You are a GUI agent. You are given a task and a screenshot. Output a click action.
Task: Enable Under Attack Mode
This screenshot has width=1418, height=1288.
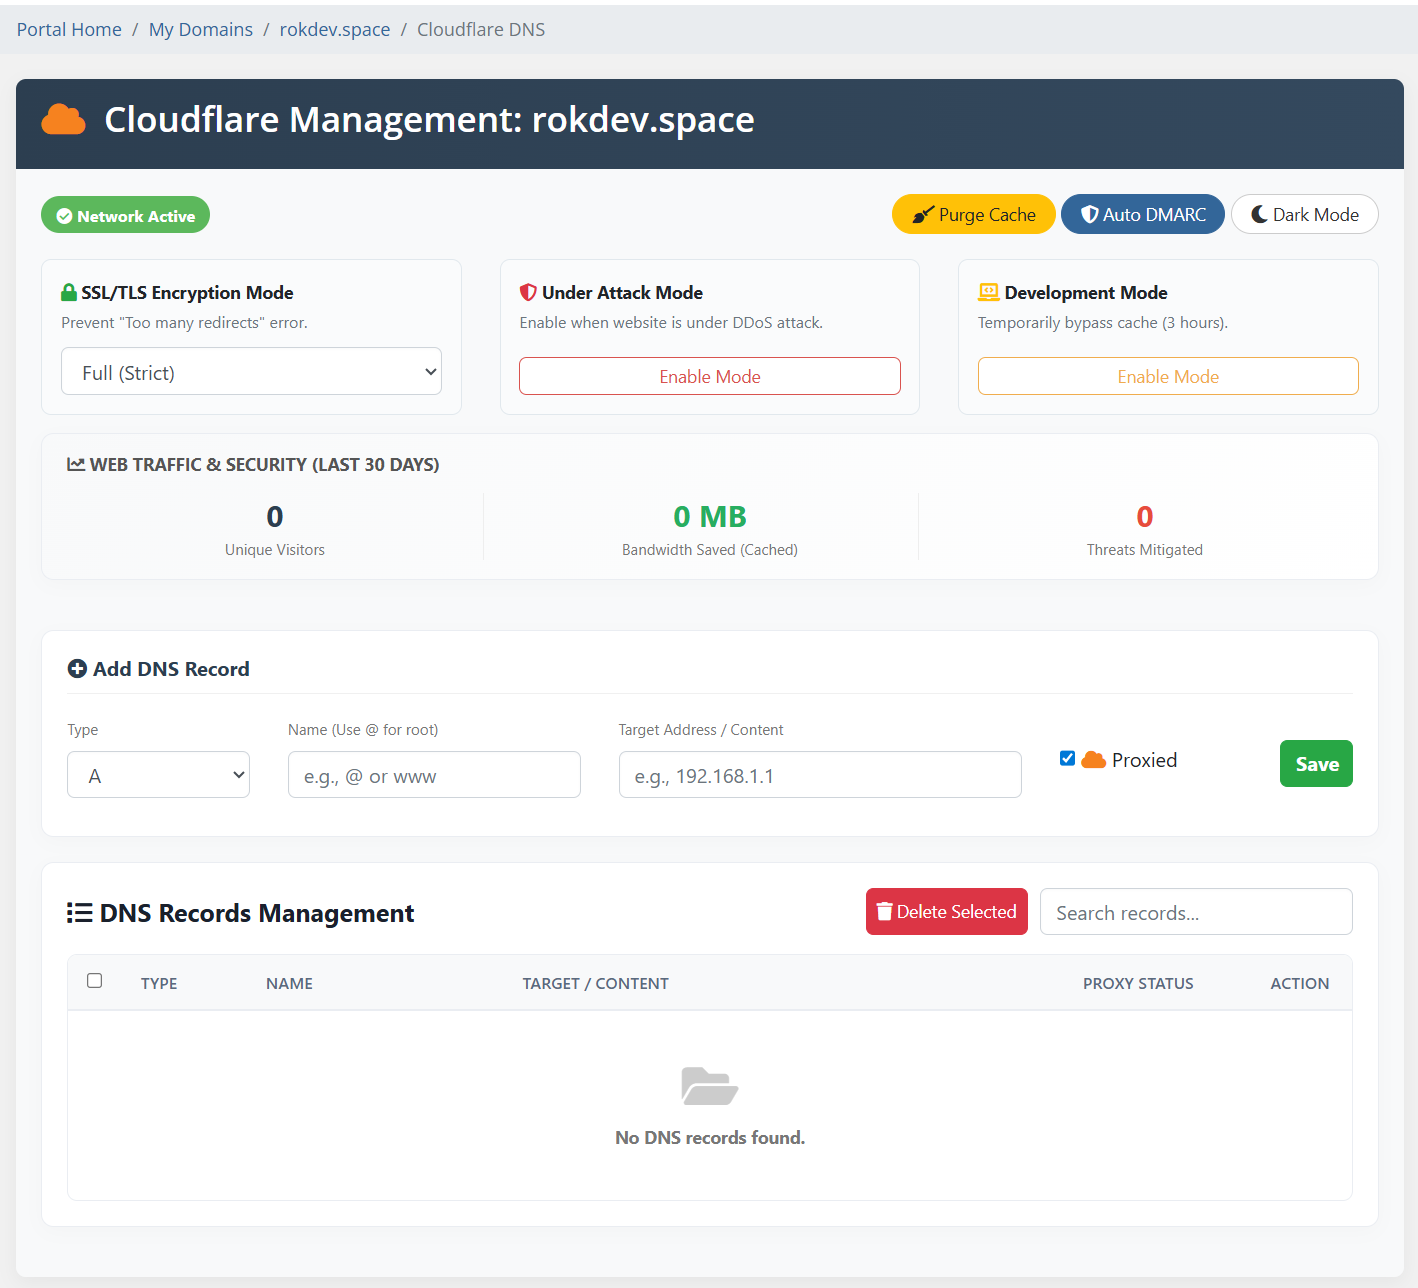click(710, 376)
